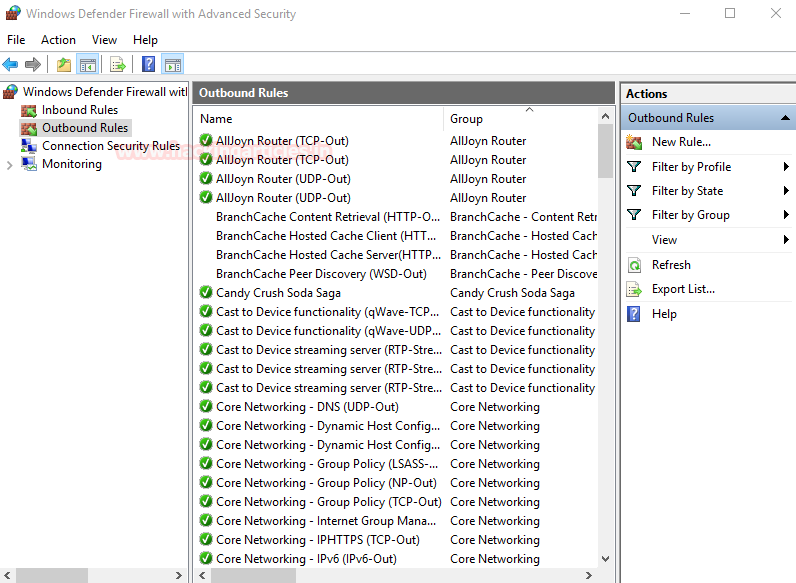Open the View submenu arrow in Actions
Image resolution: width=796 pixels, height=583 pixels.
tap(786, 240)
